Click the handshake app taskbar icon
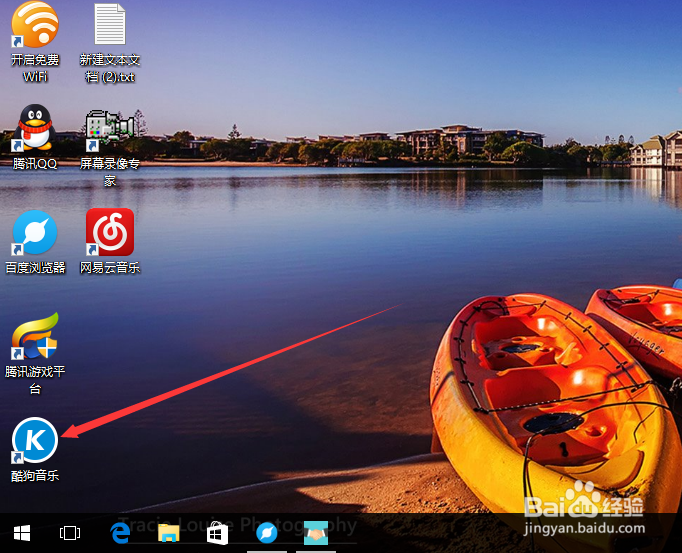The width and height of the screenshot is (682, 553). click(x=316, y=533)
